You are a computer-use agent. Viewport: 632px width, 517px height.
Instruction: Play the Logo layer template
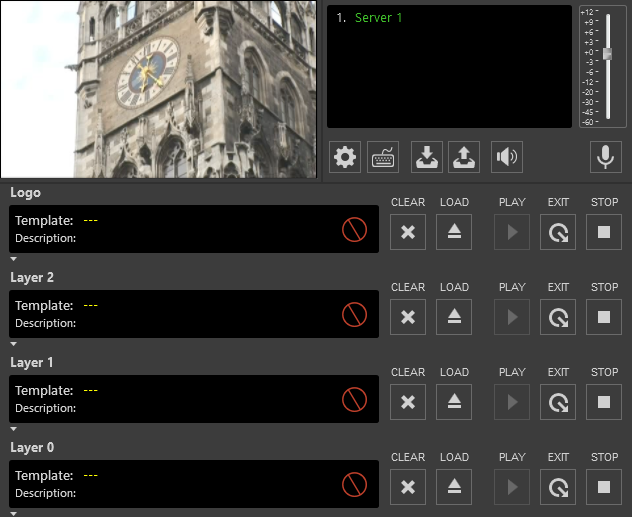(512, 232)
